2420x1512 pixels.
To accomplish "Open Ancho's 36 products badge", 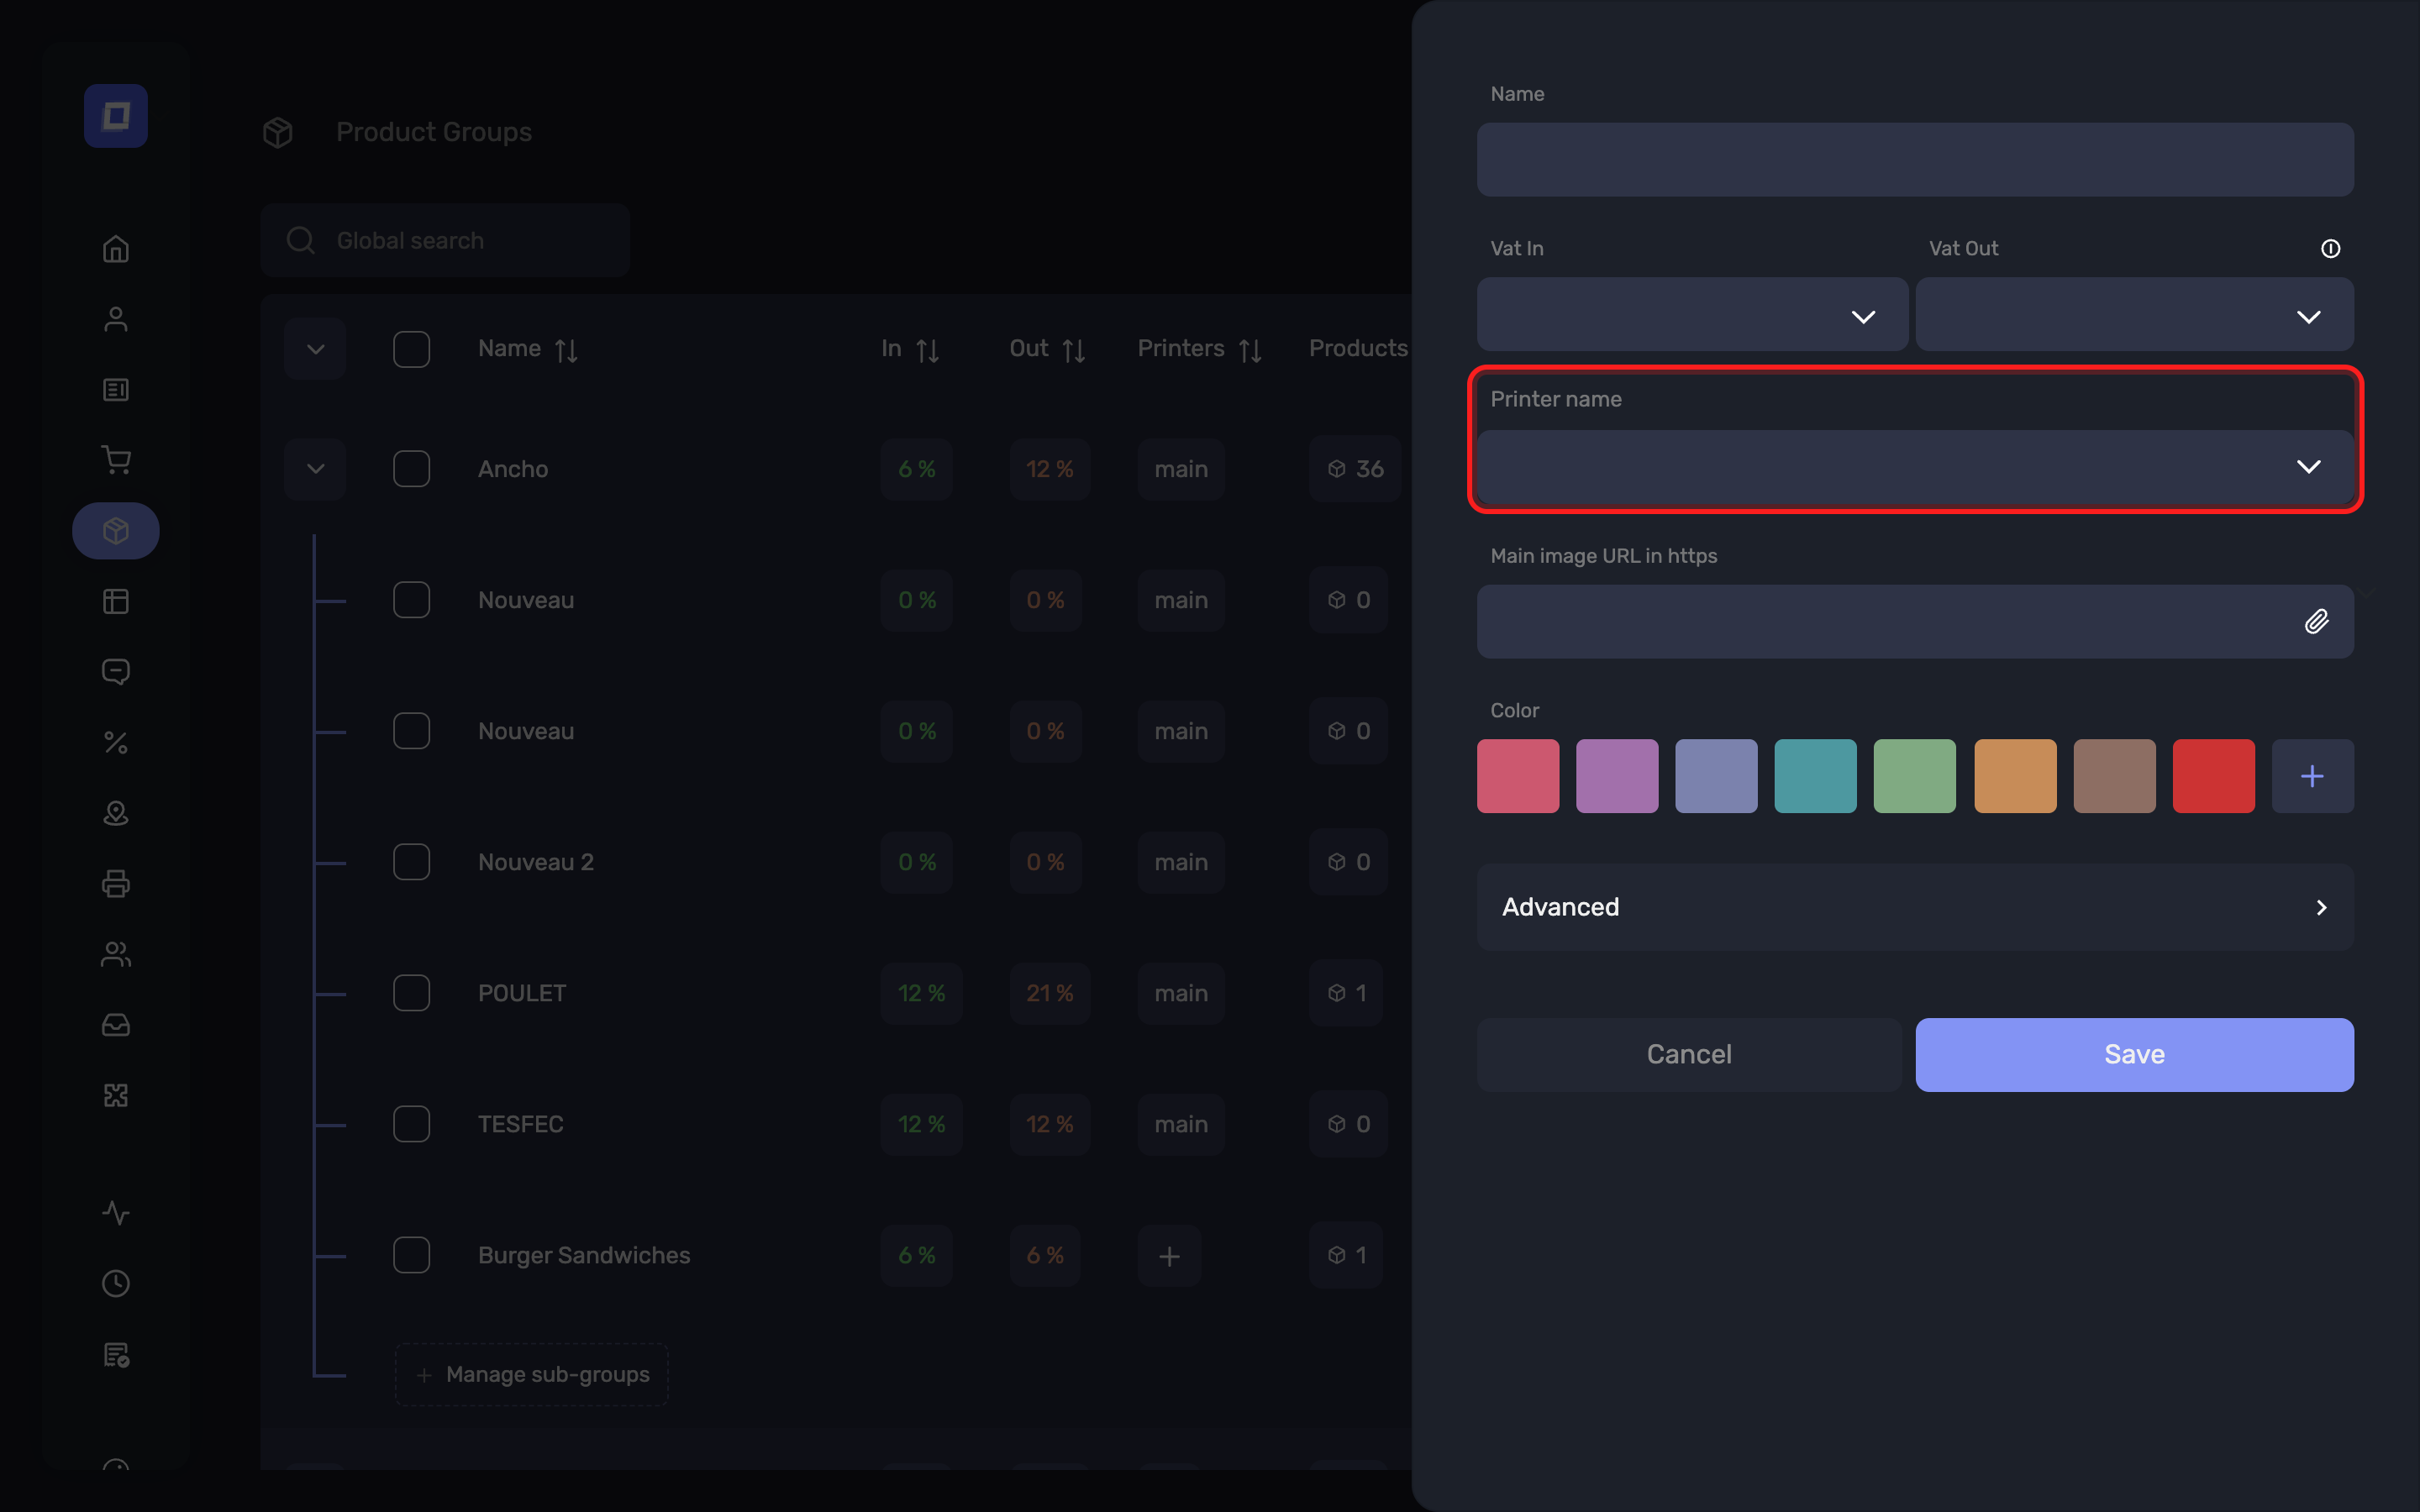I will (x=1355, y=469).
